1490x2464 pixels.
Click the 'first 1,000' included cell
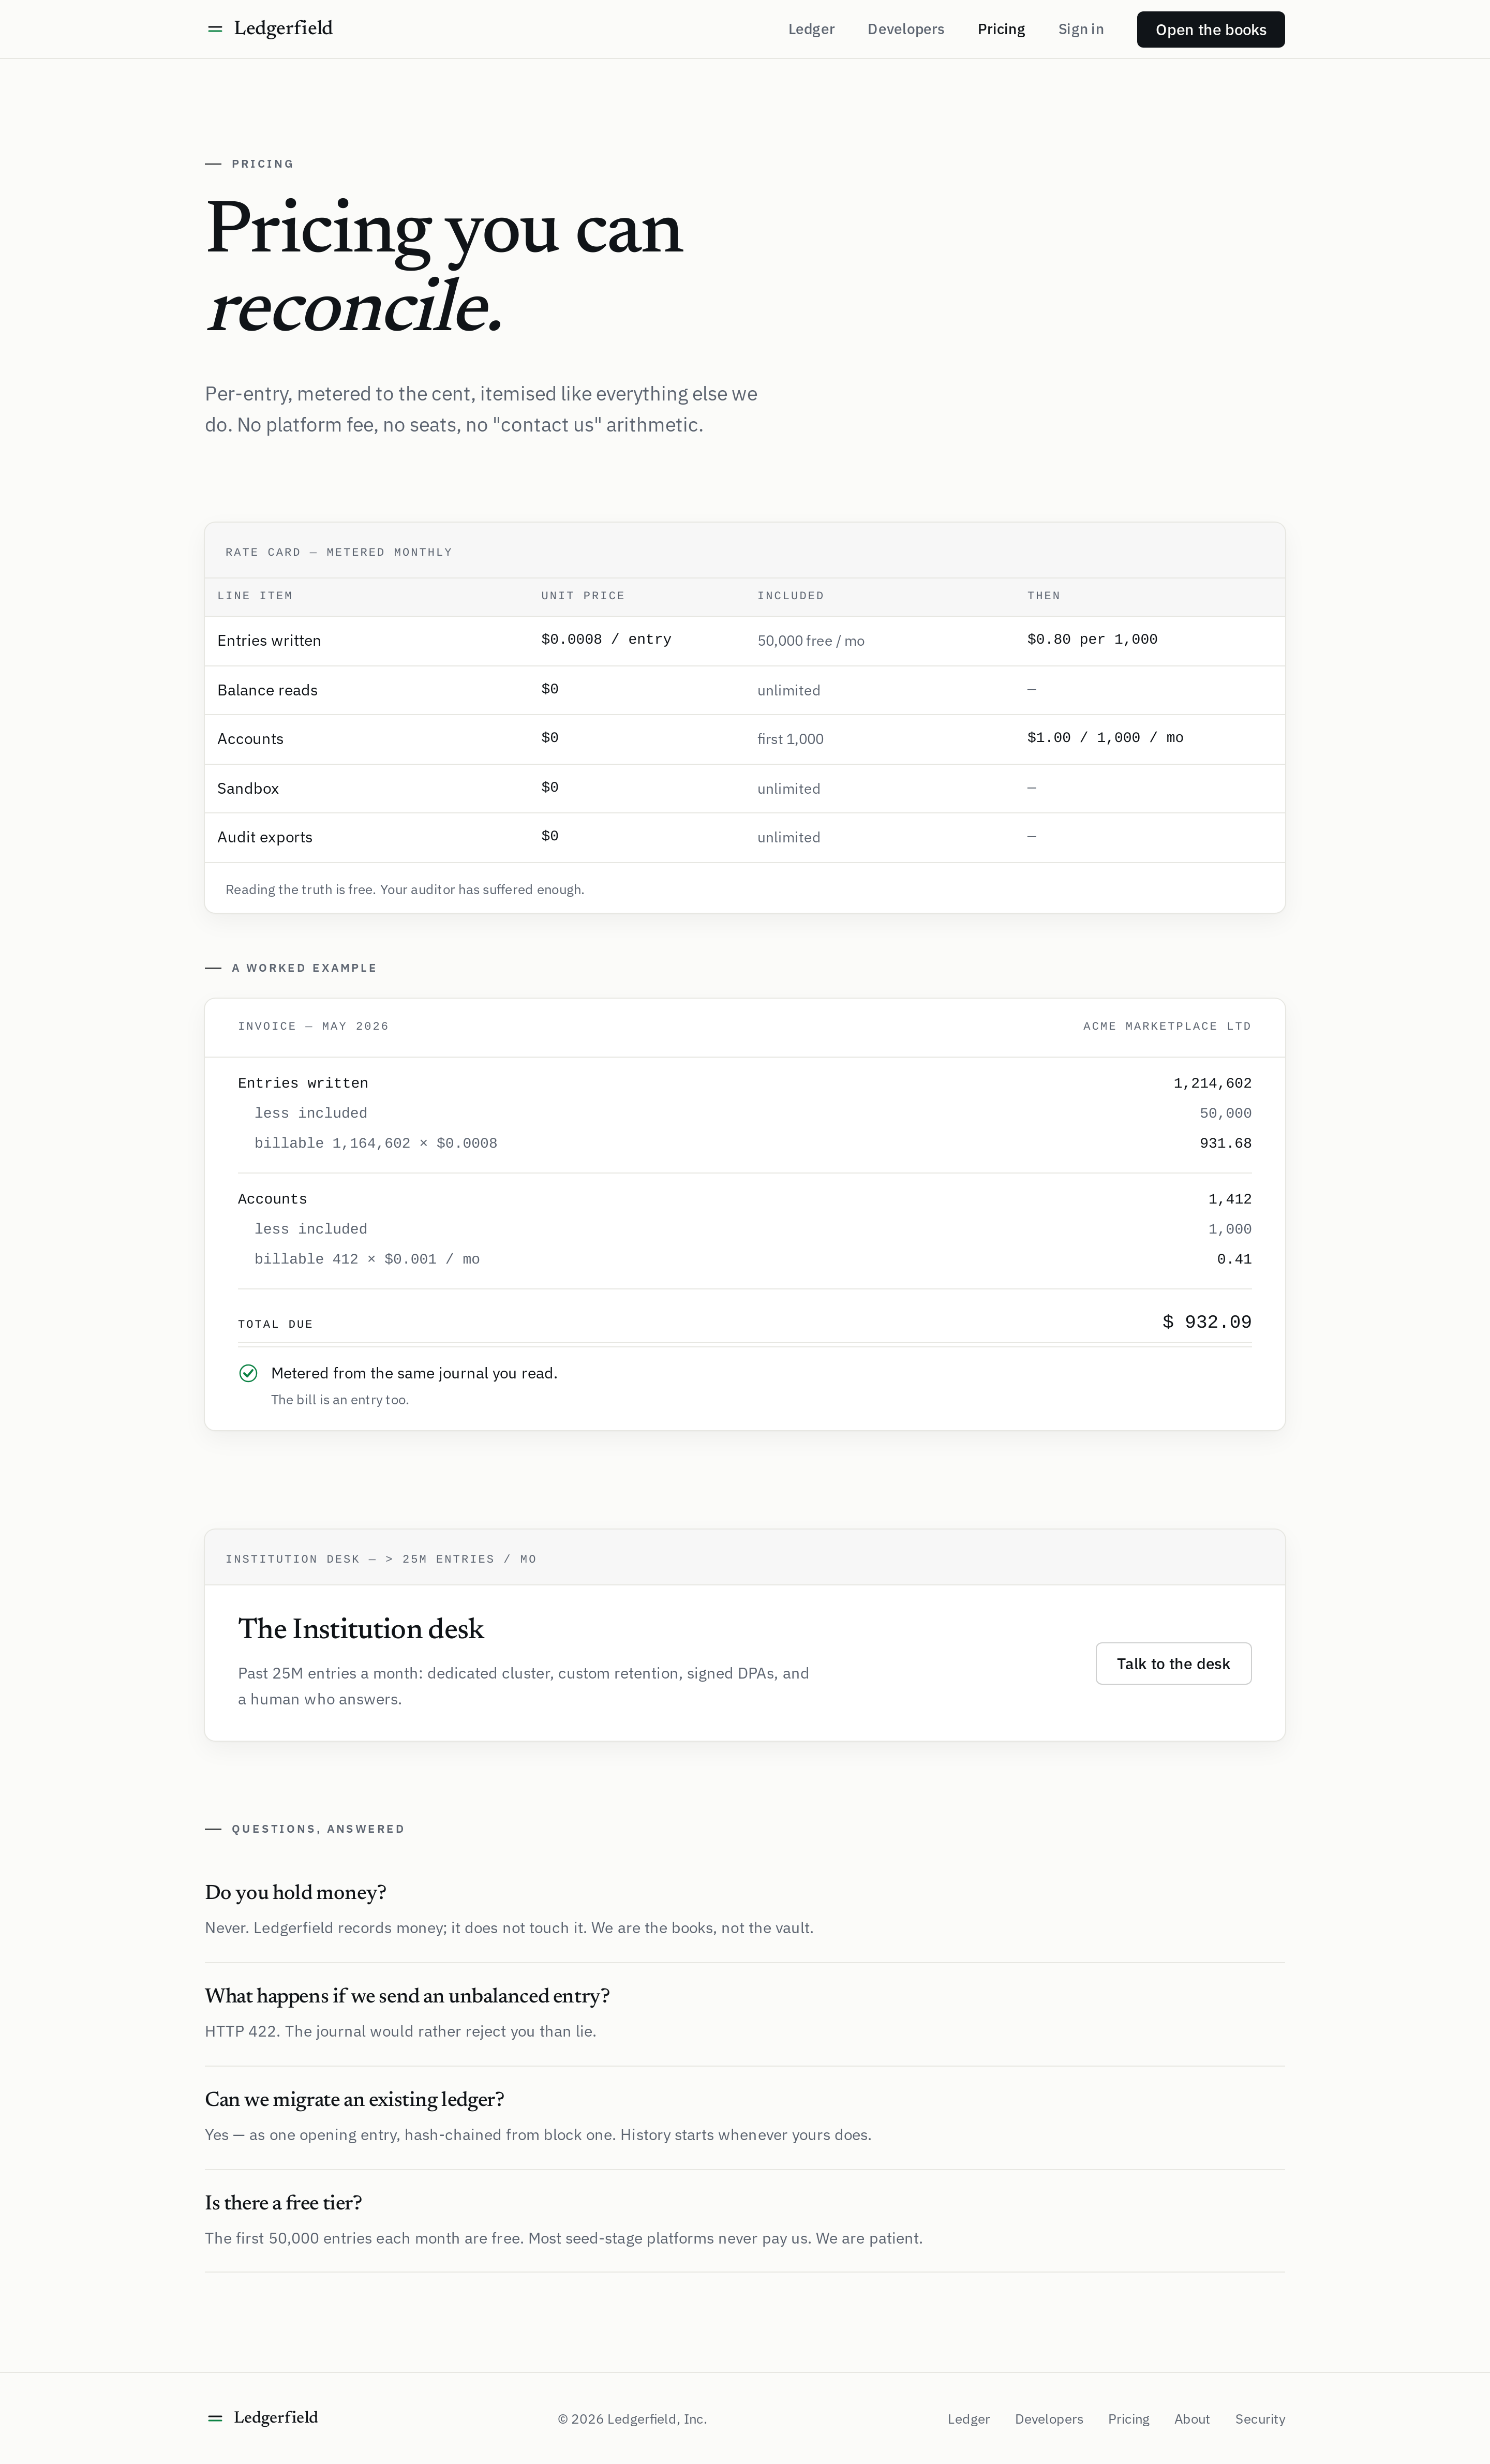click(790, 739)
